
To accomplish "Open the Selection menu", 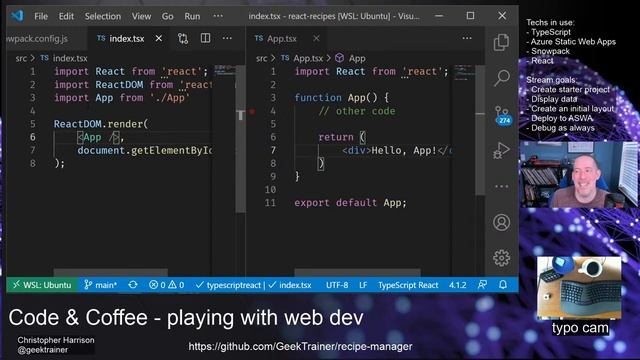I will [103, 16].
